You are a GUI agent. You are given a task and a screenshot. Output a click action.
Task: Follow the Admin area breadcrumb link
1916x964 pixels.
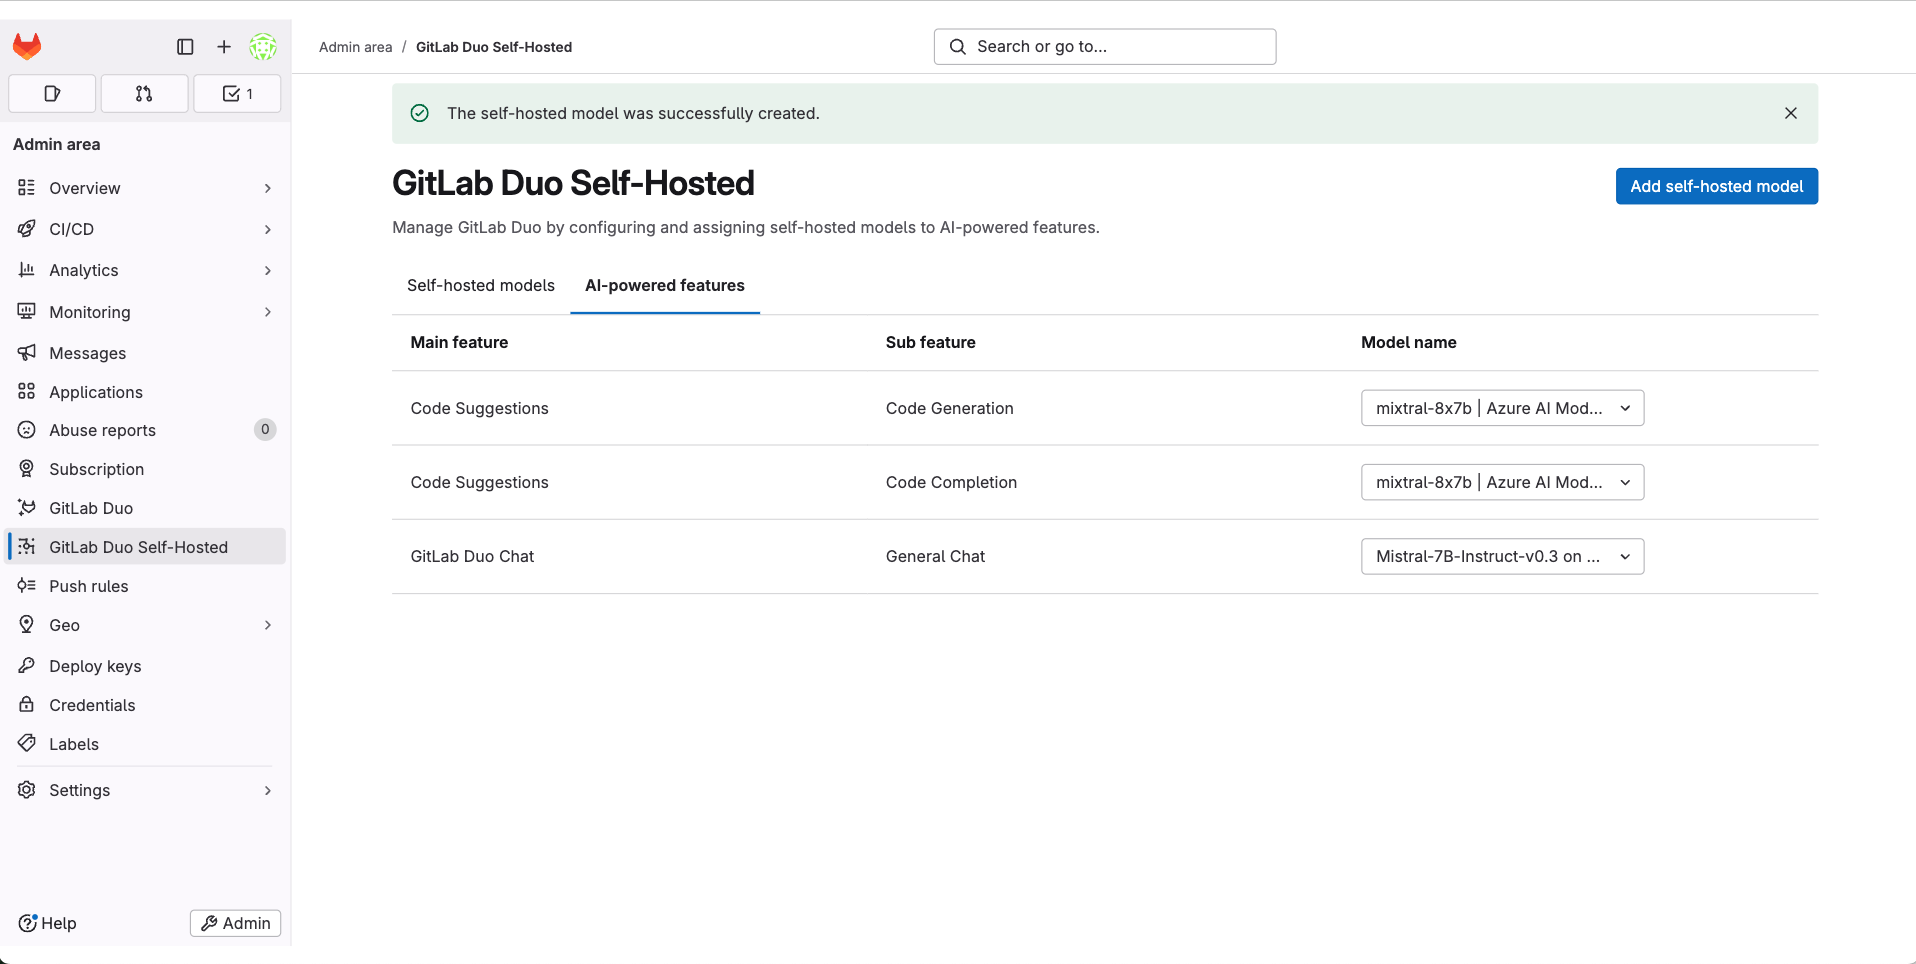(x=355, y=47)
